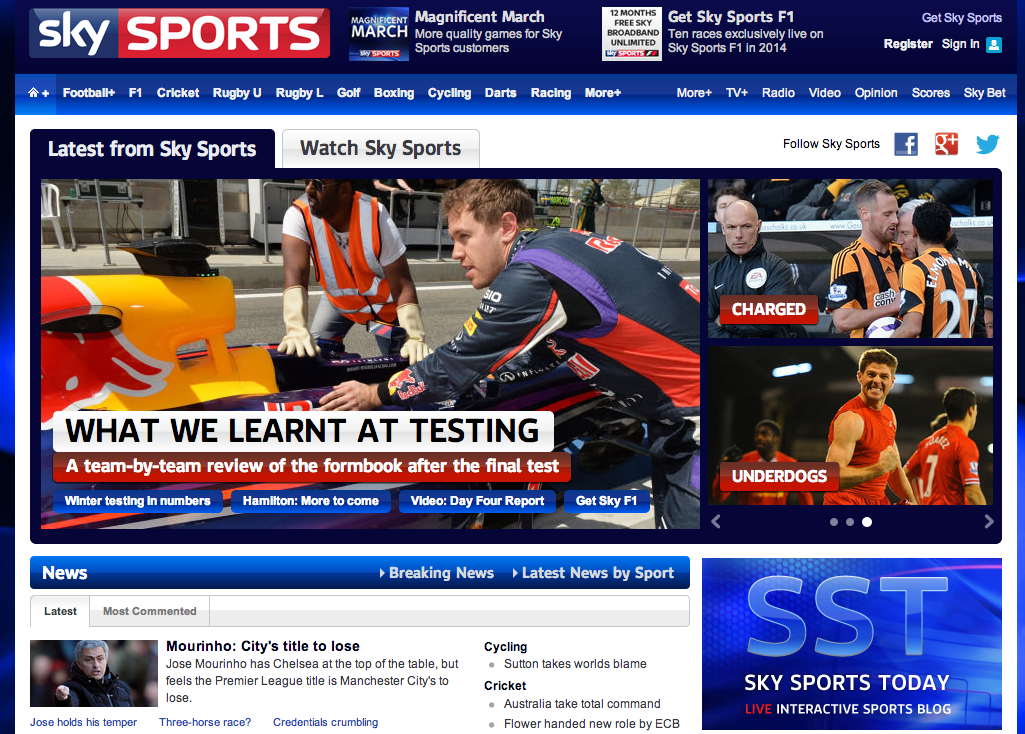Select the first carousel dot

(x=833, y=522)
